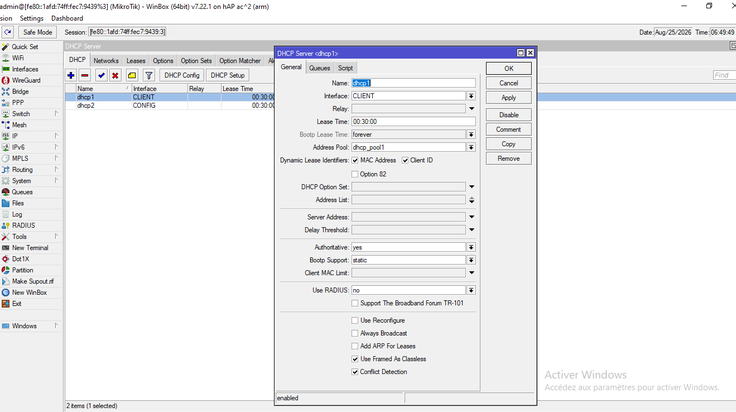Open the Files section
The width and height of the screenshot is (736, 412).
pos(18,203)
